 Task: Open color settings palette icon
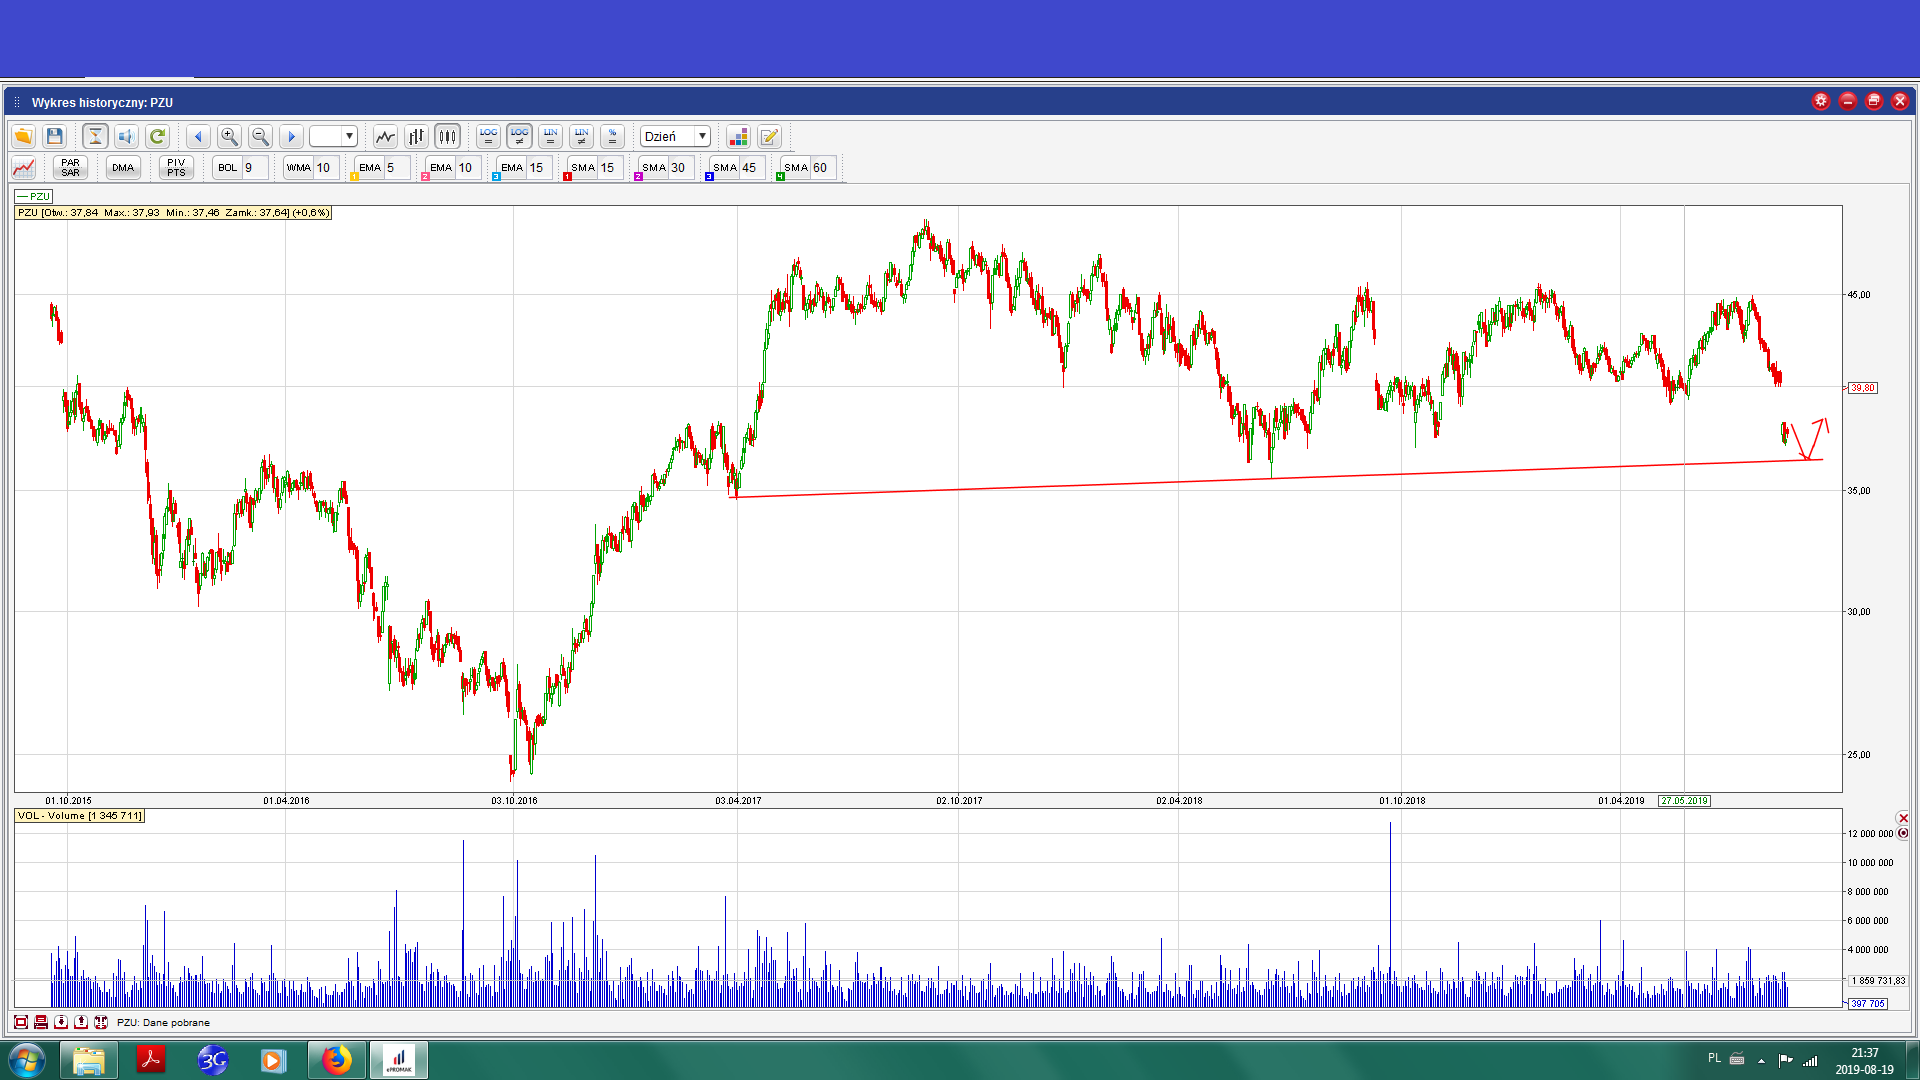pyautogui.click(x=738, y=136)
